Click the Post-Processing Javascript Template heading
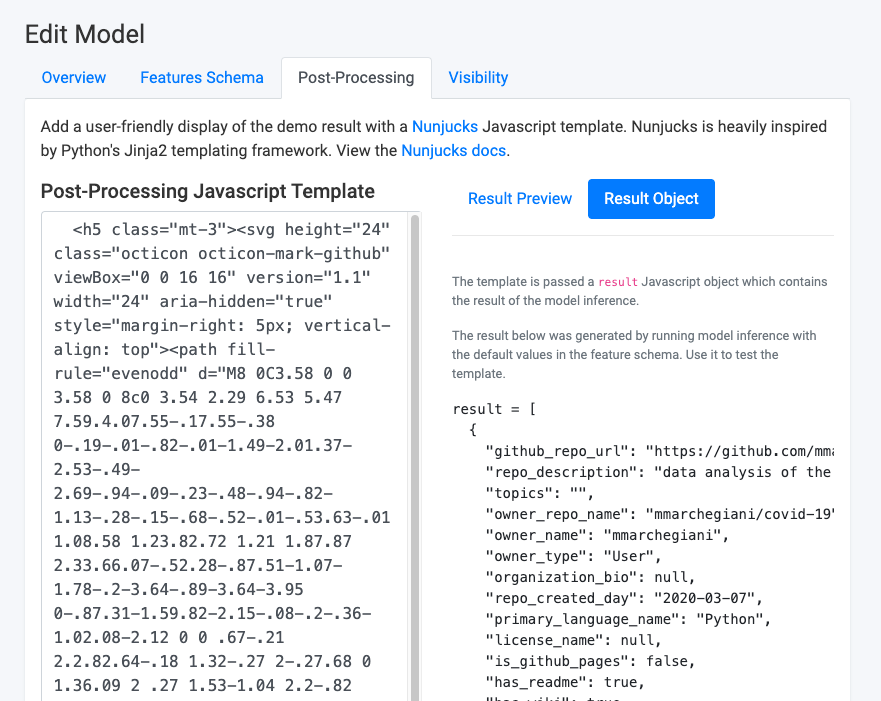Image resolution: width=881 pixels, height=701 pixels. point(208,192)
